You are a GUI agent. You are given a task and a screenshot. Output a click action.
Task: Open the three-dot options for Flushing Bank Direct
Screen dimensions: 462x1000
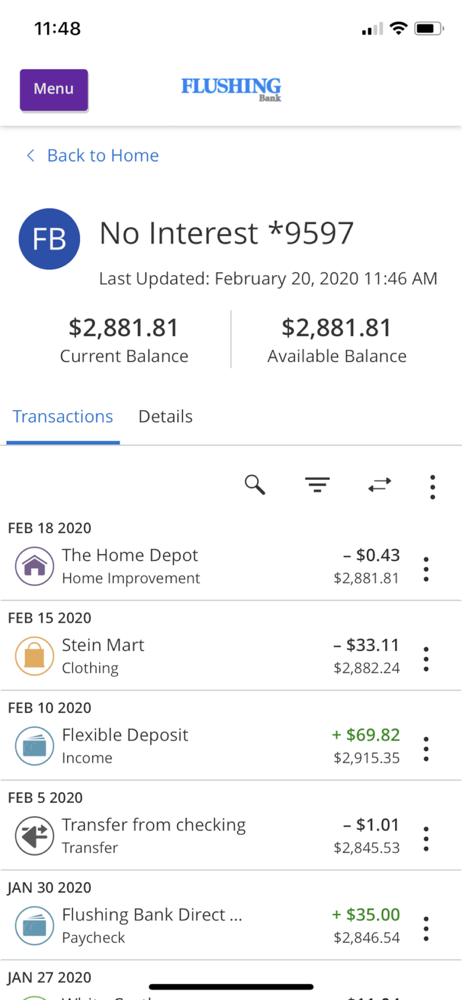point(426,929)
